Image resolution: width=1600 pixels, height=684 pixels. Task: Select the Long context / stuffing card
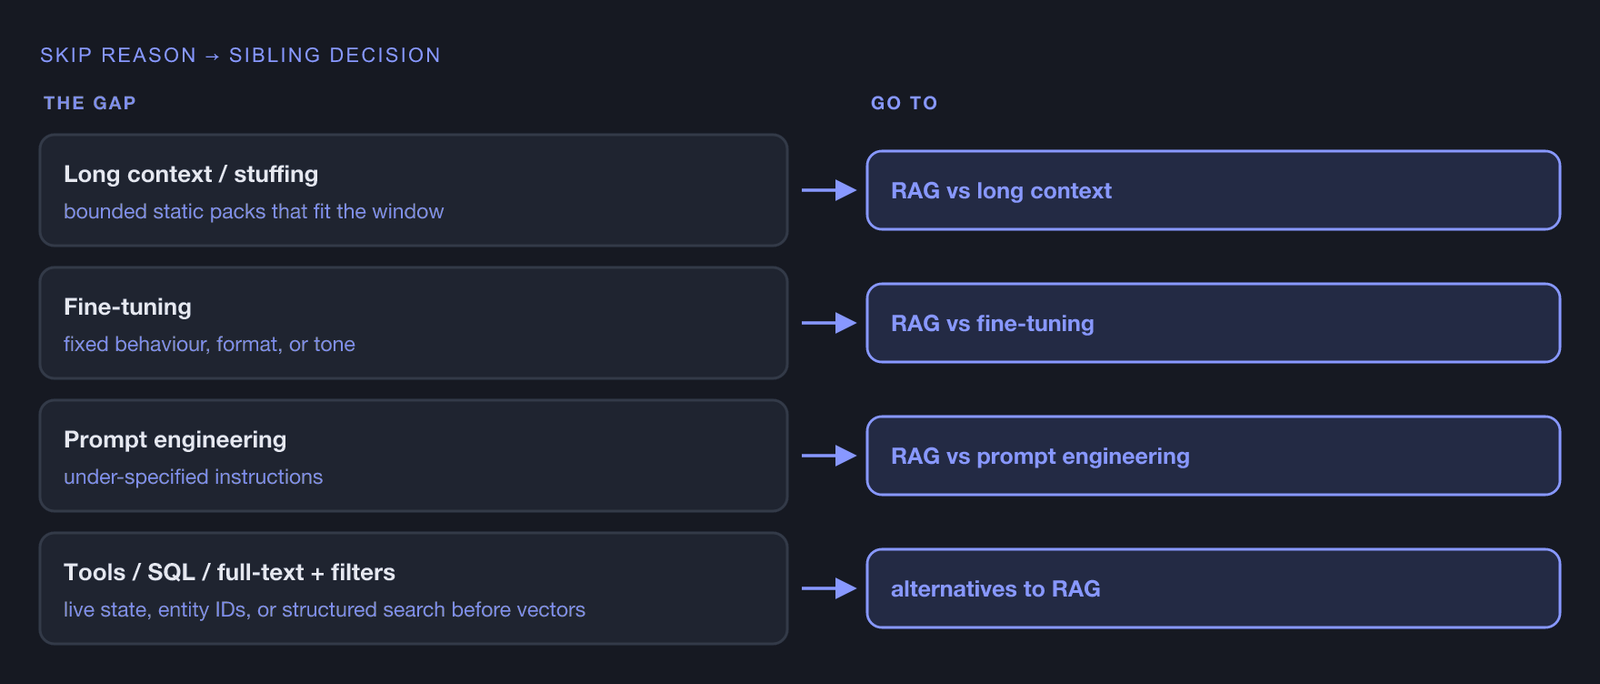[414, 190]
